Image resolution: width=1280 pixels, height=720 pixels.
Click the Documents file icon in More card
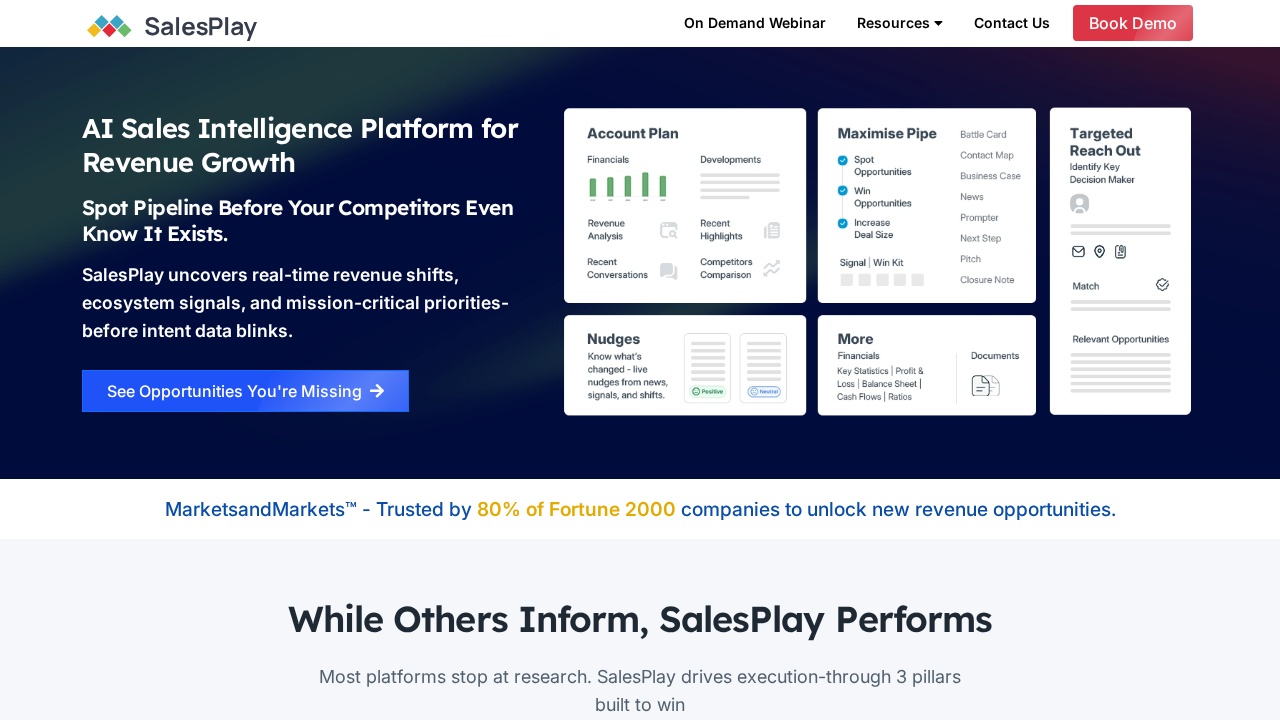click(985, 385)
